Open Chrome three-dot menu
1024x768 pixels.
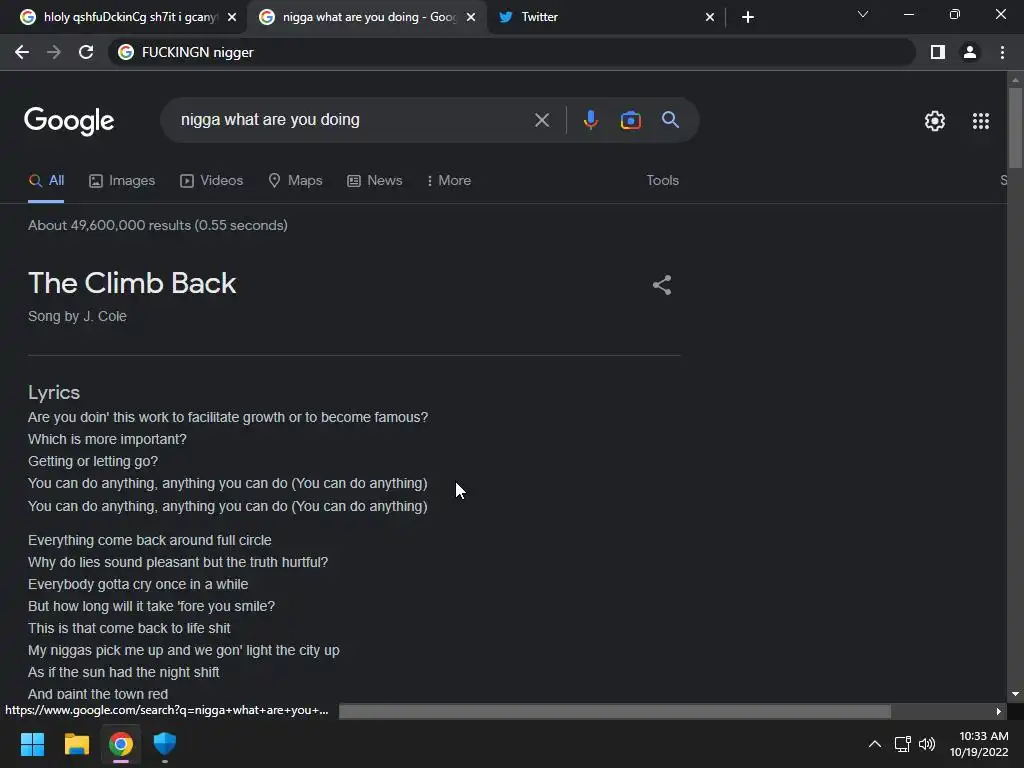1002,52
